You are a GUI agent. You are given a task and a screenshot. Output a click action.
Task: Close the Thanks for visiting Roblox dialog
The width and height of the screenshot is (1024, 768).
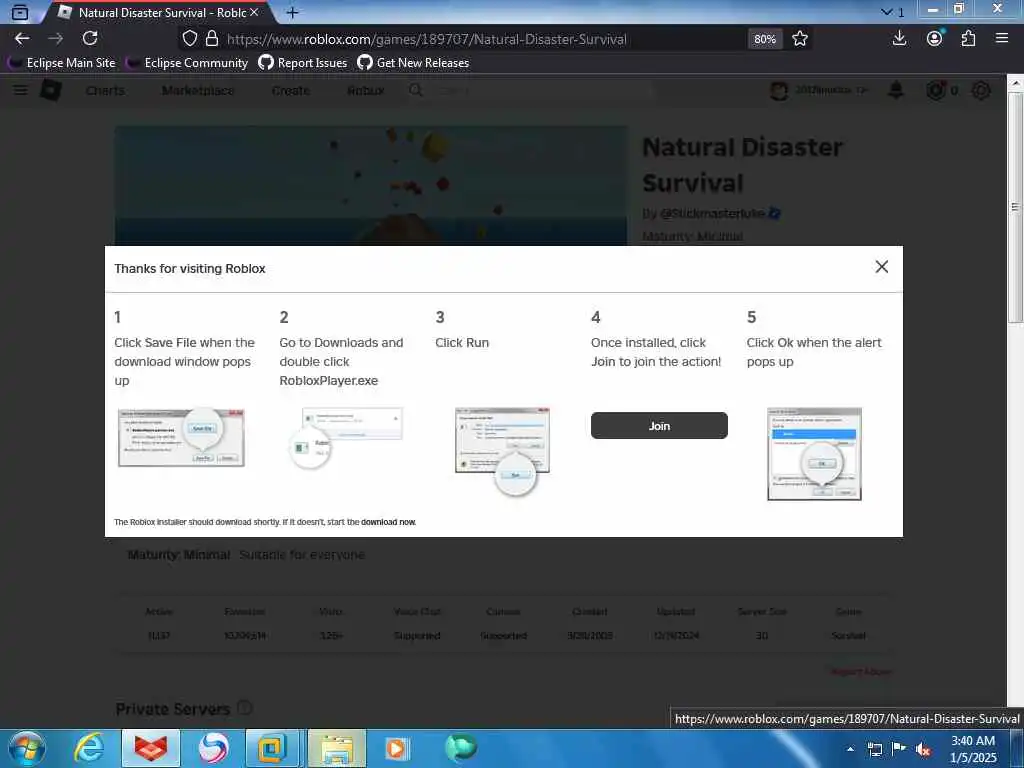coord(882,266)
